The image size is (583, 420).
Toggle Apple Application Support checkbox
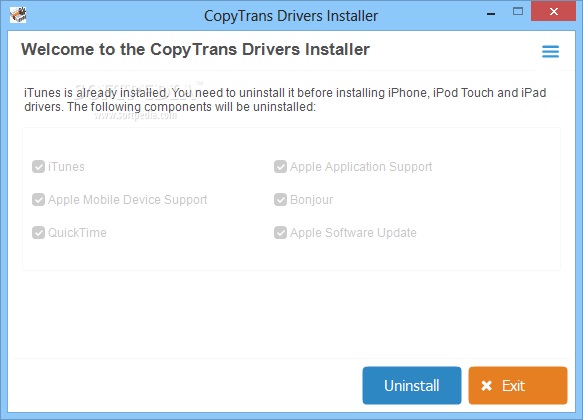[280, 167]
